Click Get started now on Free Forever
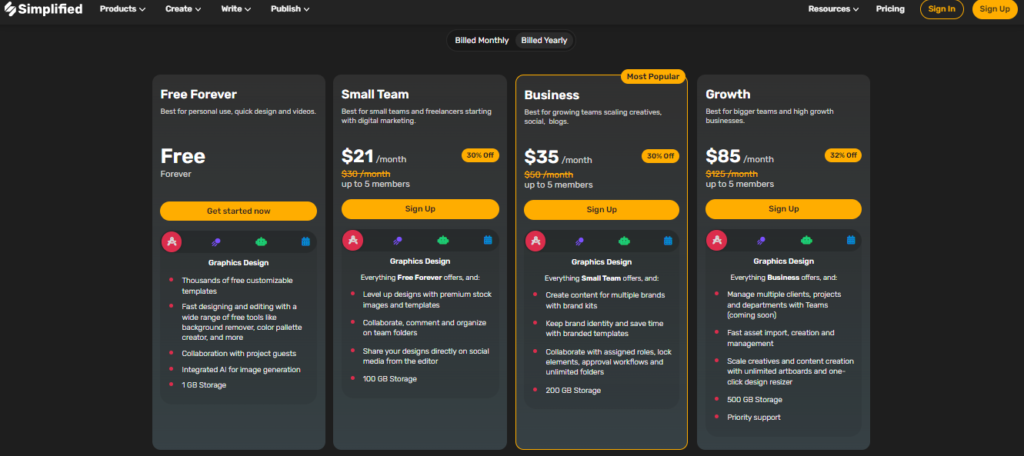1024x456 pixels. click(x=238, y=211)
